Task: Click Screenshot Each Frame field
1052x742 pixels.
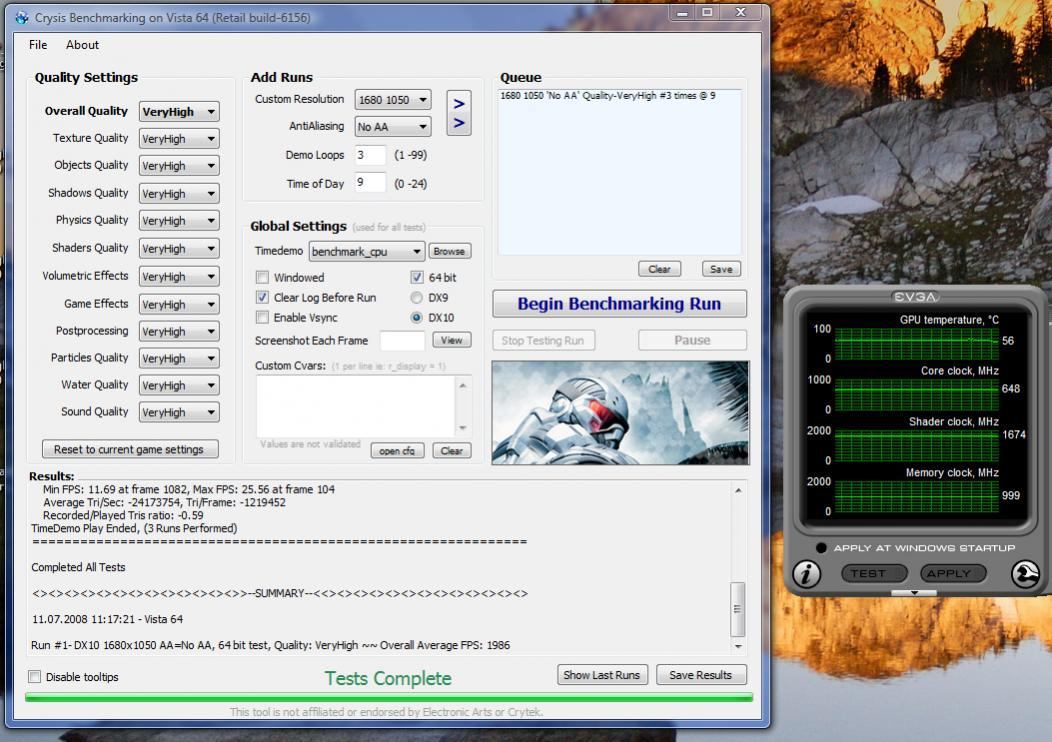Action: (x=403, y=340)
